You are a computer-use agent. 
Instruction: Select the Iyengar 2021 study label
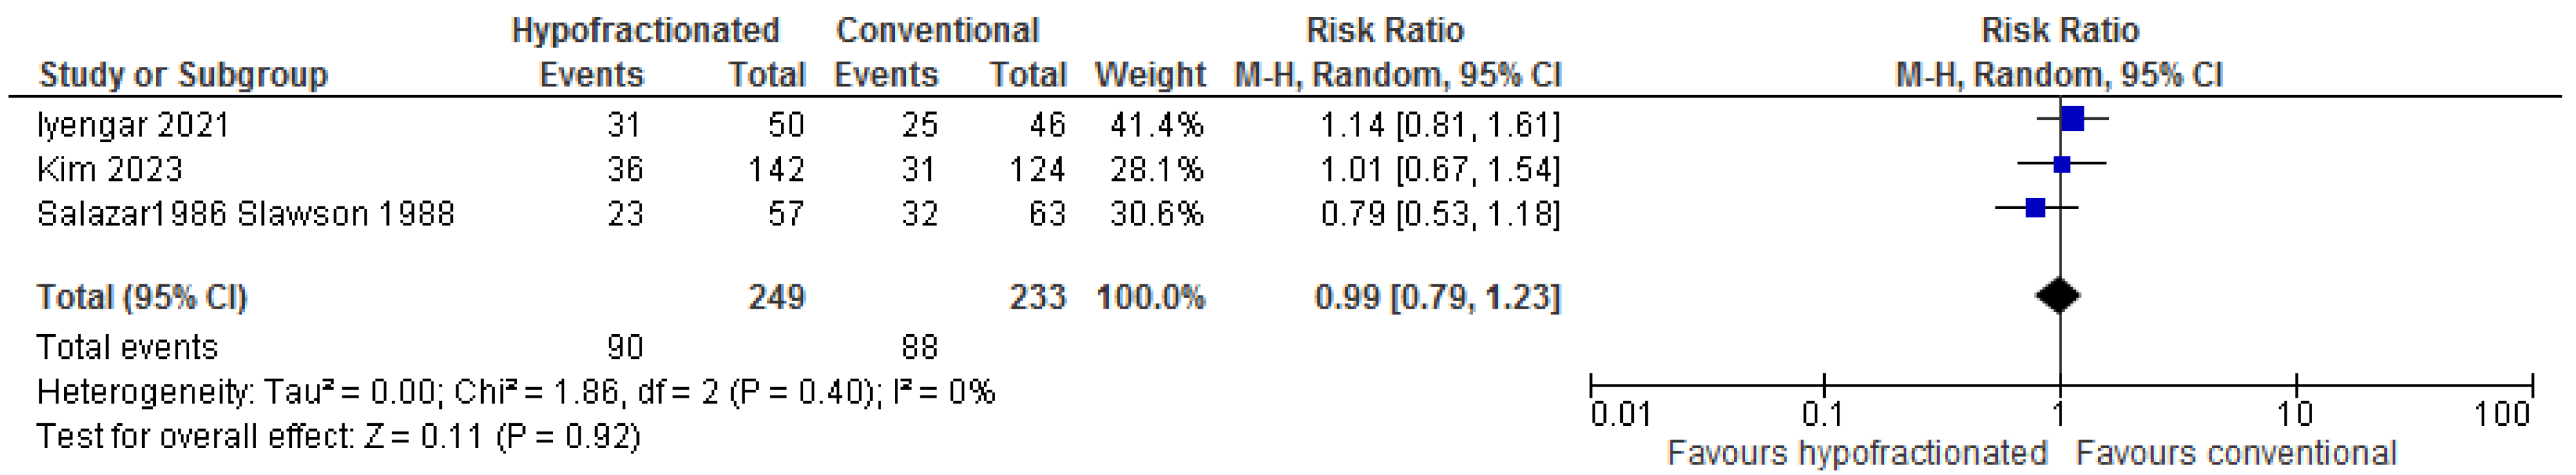(133, 125)
